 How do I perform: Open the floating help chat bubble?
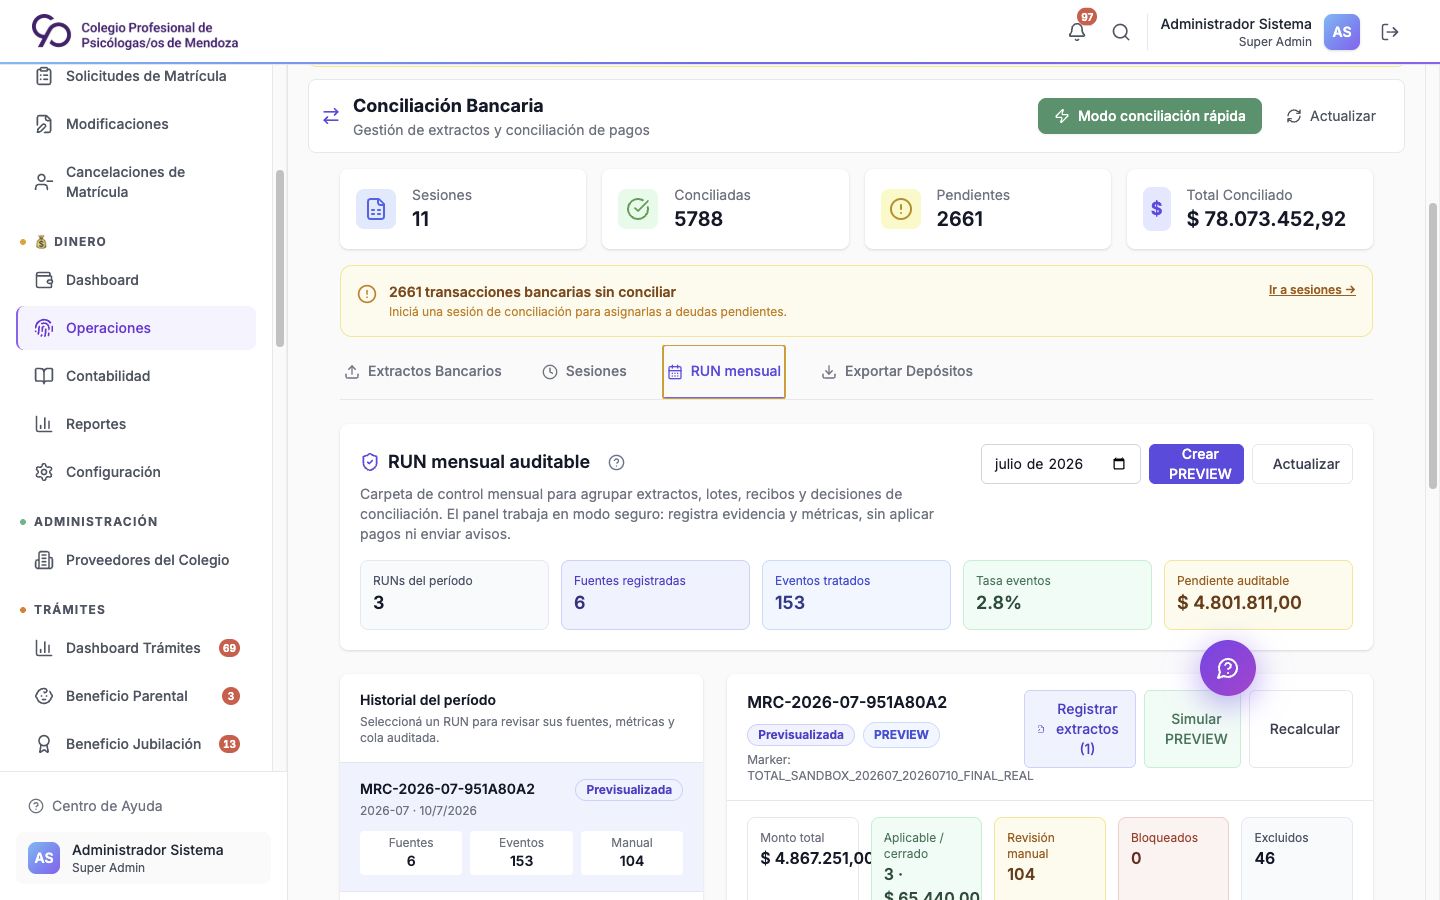pyautogui.click(x=1228, y=668)
